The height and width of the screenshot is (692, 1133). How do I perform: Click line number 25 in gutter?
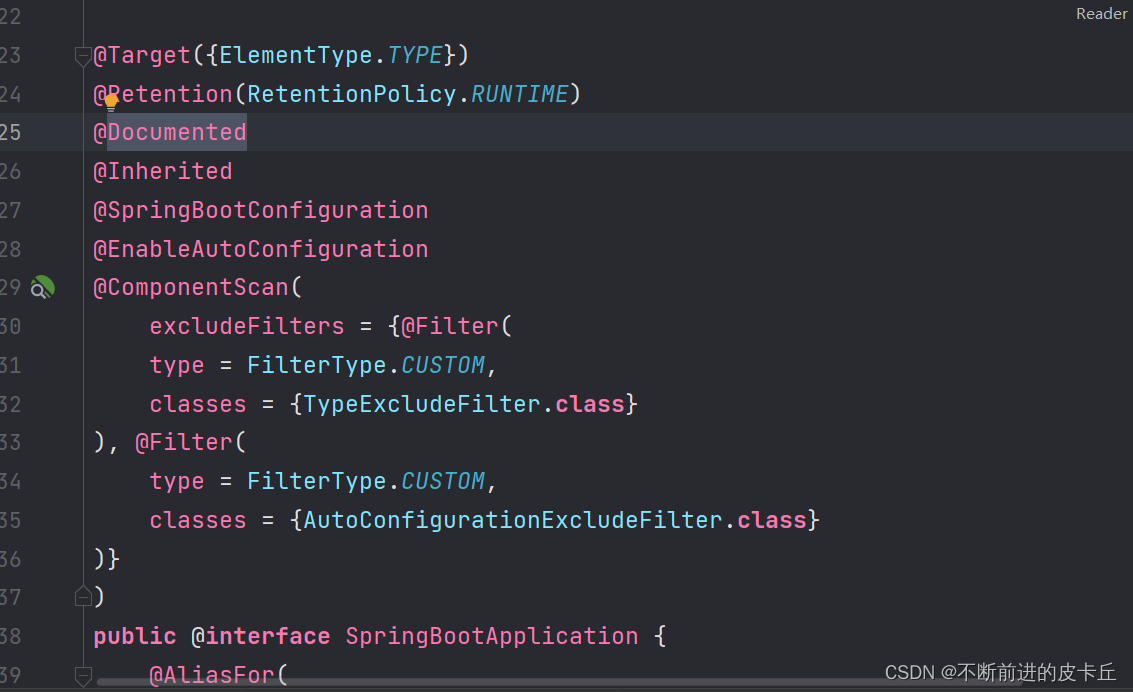10,132
